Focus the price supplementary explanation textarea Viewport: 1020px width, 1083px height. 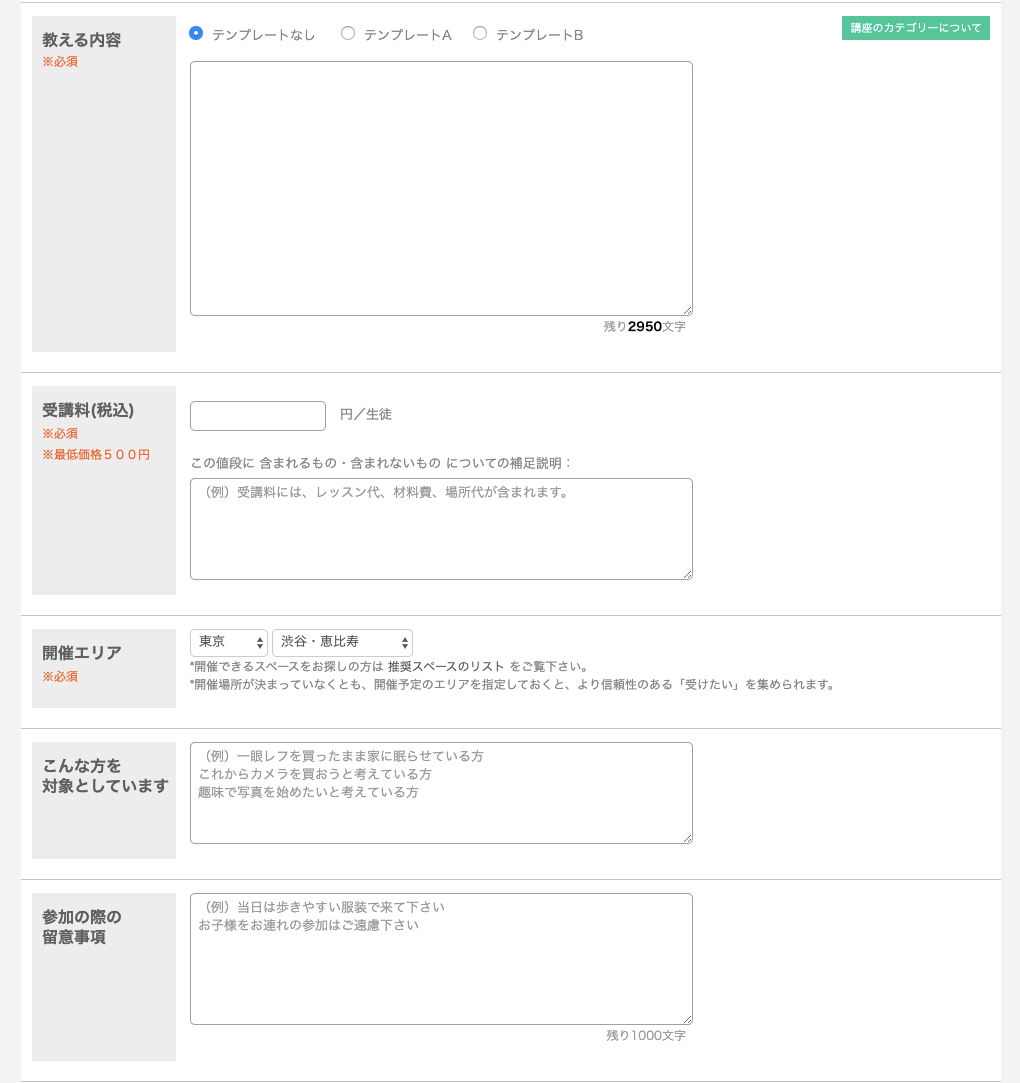(441, 529)
